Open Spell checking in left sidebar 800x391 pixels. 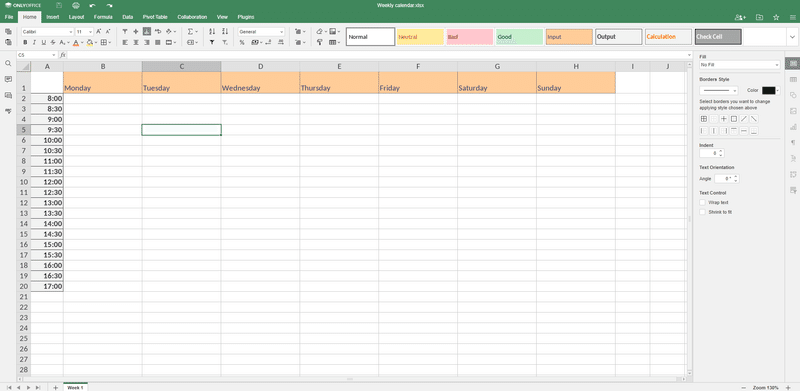pyautogui.click(x=8, y=111)
